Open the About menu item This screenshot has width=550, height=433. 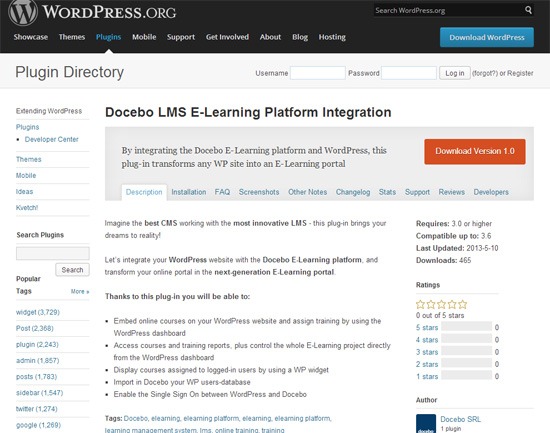(x=270, y=37)
